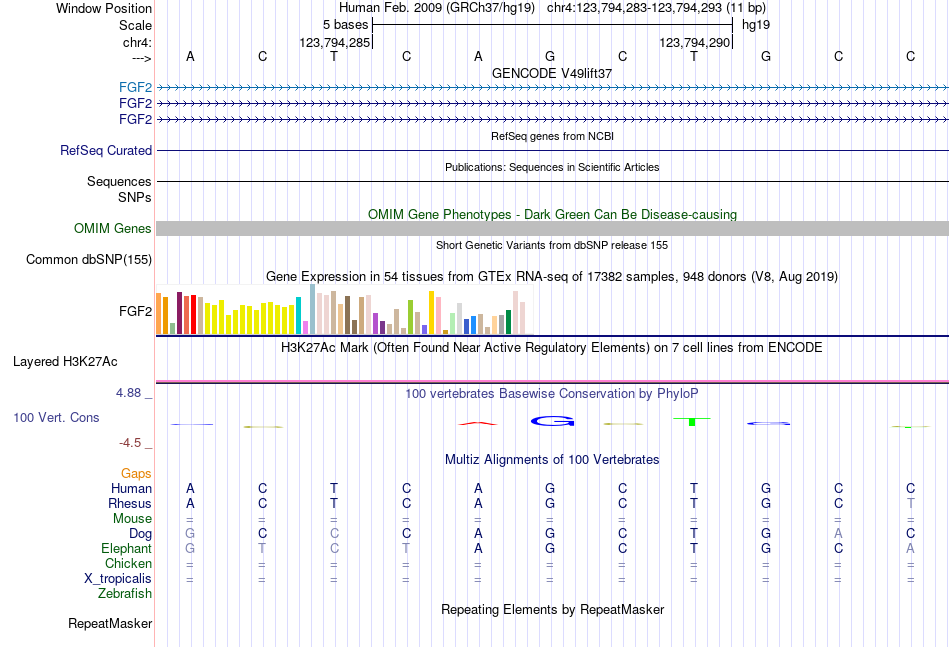Image resolution: width=950 pixels, height=647 pixels.
Task: Click the faded T in Rhesus row
Action: (x=910, y=503)
